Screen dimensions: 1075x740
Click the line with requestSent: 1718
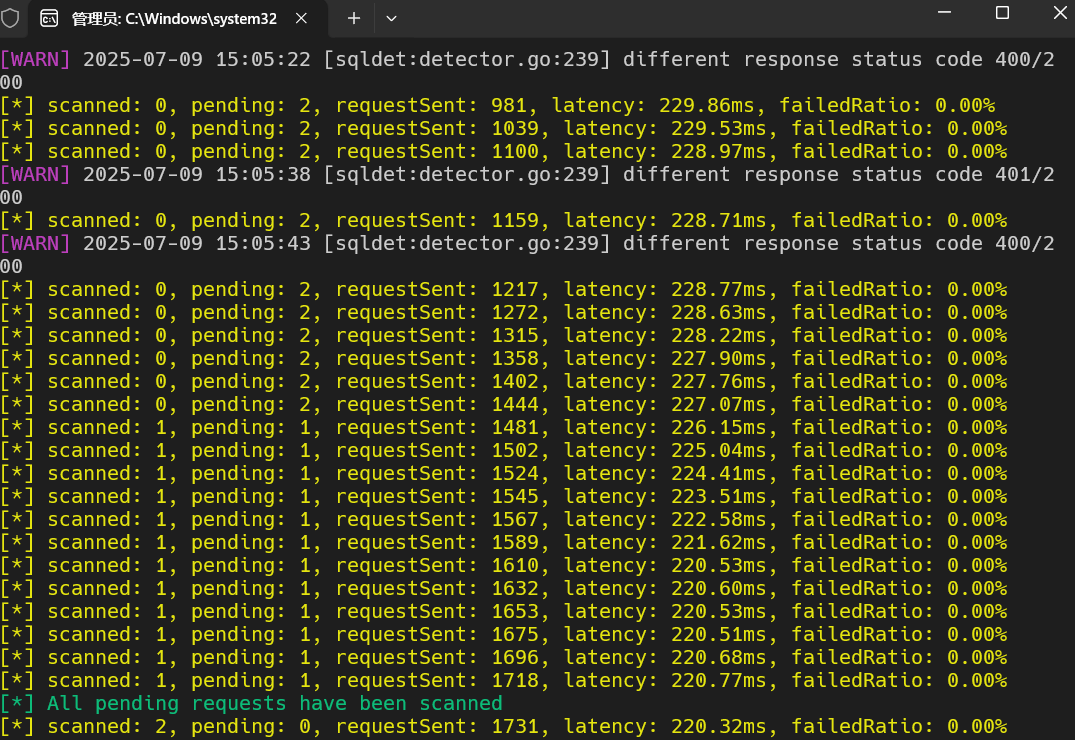coord(504,680)
